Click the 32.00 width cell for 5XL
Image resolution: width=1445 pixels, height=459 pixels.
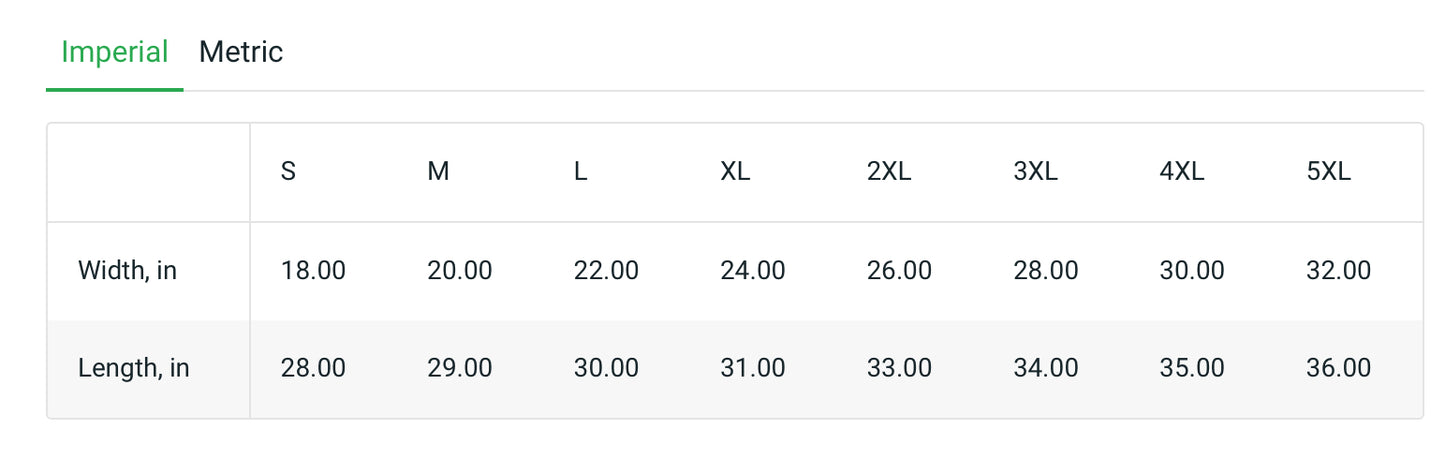1338,270
